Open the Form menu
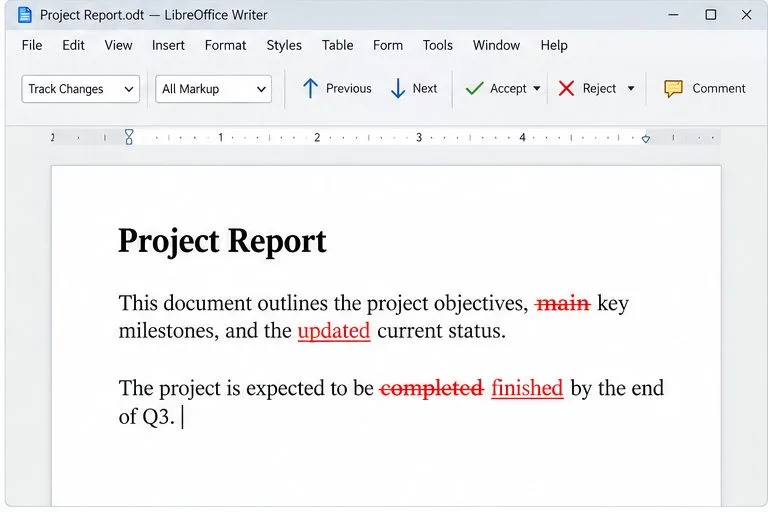This screenshot has height=512, width=768. [388, 45]
